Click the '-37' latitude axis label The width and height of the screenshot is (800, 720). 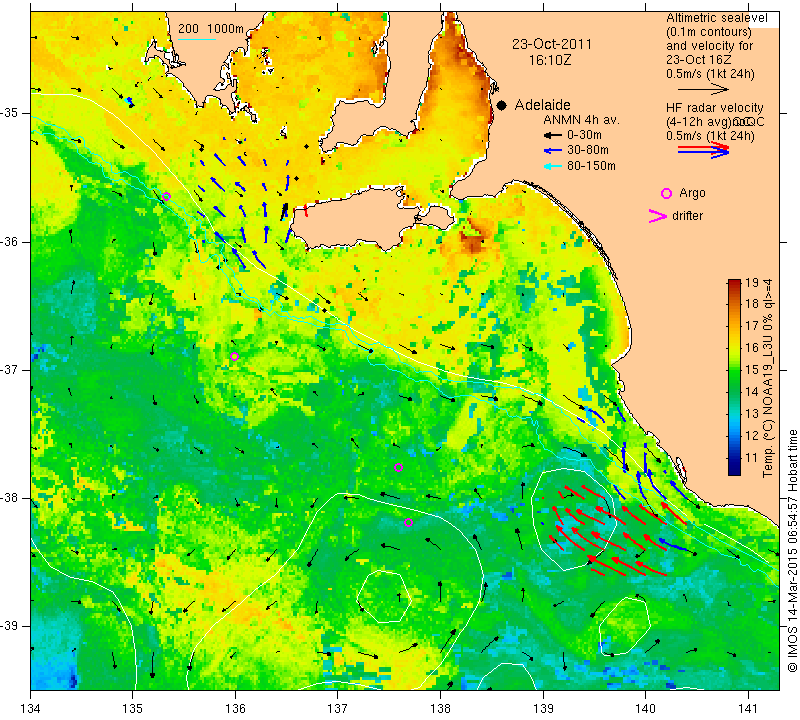click(x=11, y=369)
